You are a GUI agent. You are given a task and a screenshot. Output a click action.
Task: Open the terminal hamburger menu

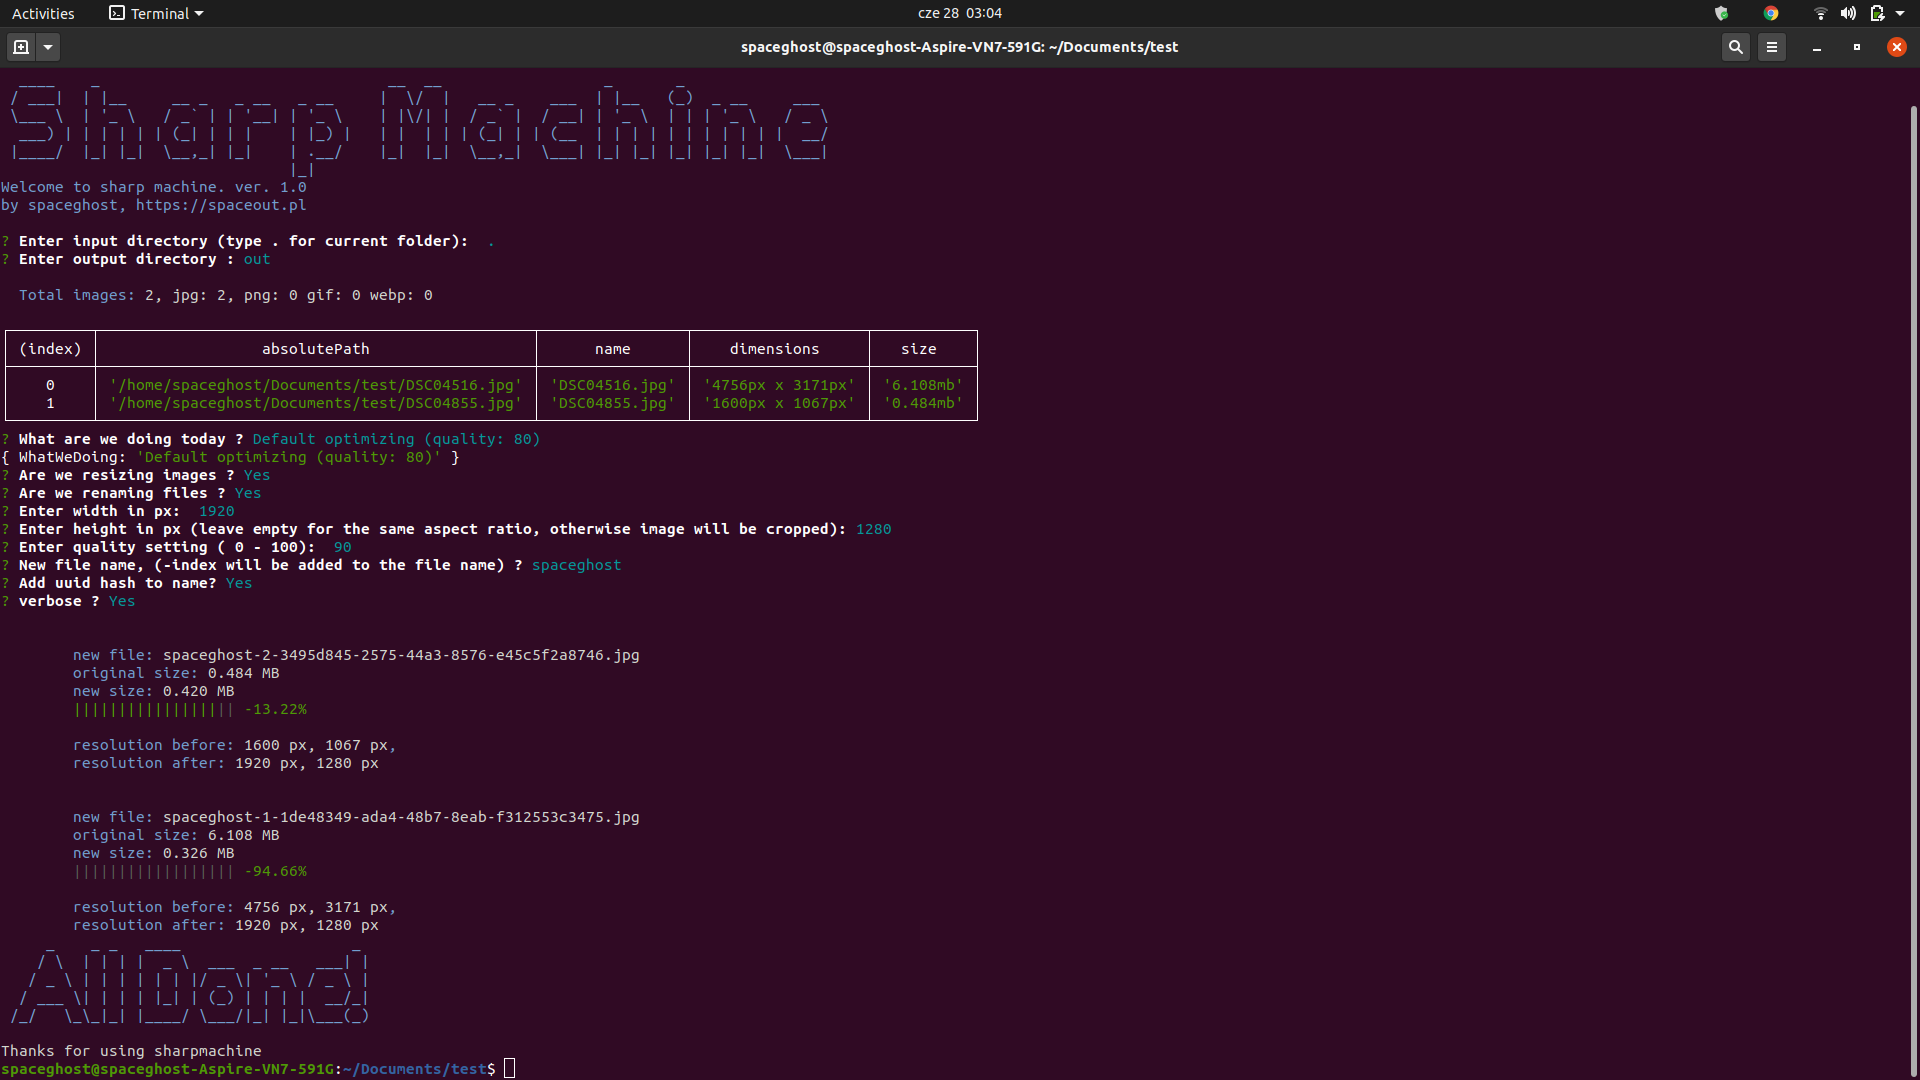coord(1772,47)
